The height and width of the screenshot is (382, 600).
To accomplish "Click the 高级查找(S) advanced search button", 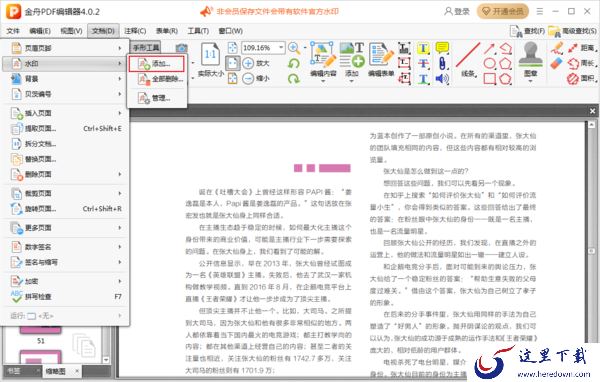I will [572, 31].
